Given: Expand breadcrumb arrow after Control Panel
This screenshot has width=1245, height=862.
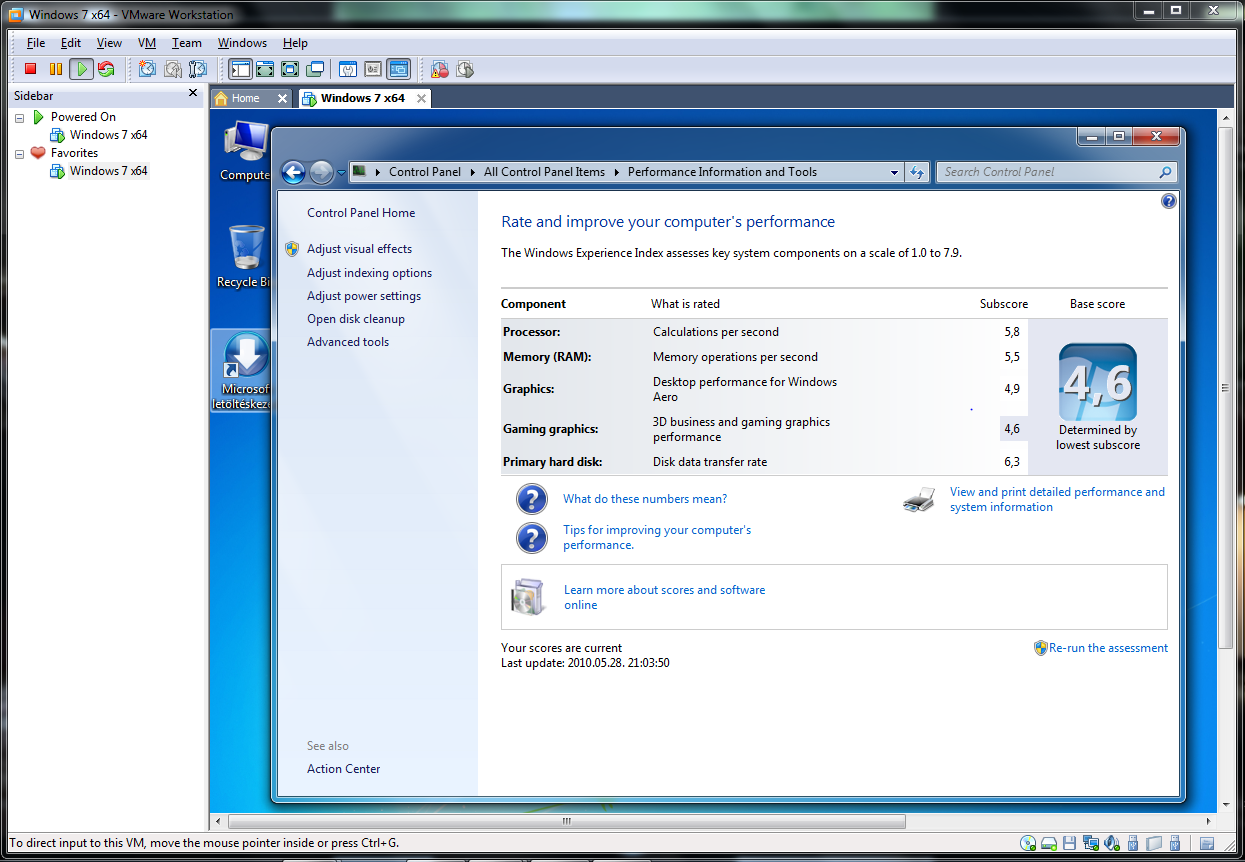Looking at the screenshot, I should [x=473, y=172].
